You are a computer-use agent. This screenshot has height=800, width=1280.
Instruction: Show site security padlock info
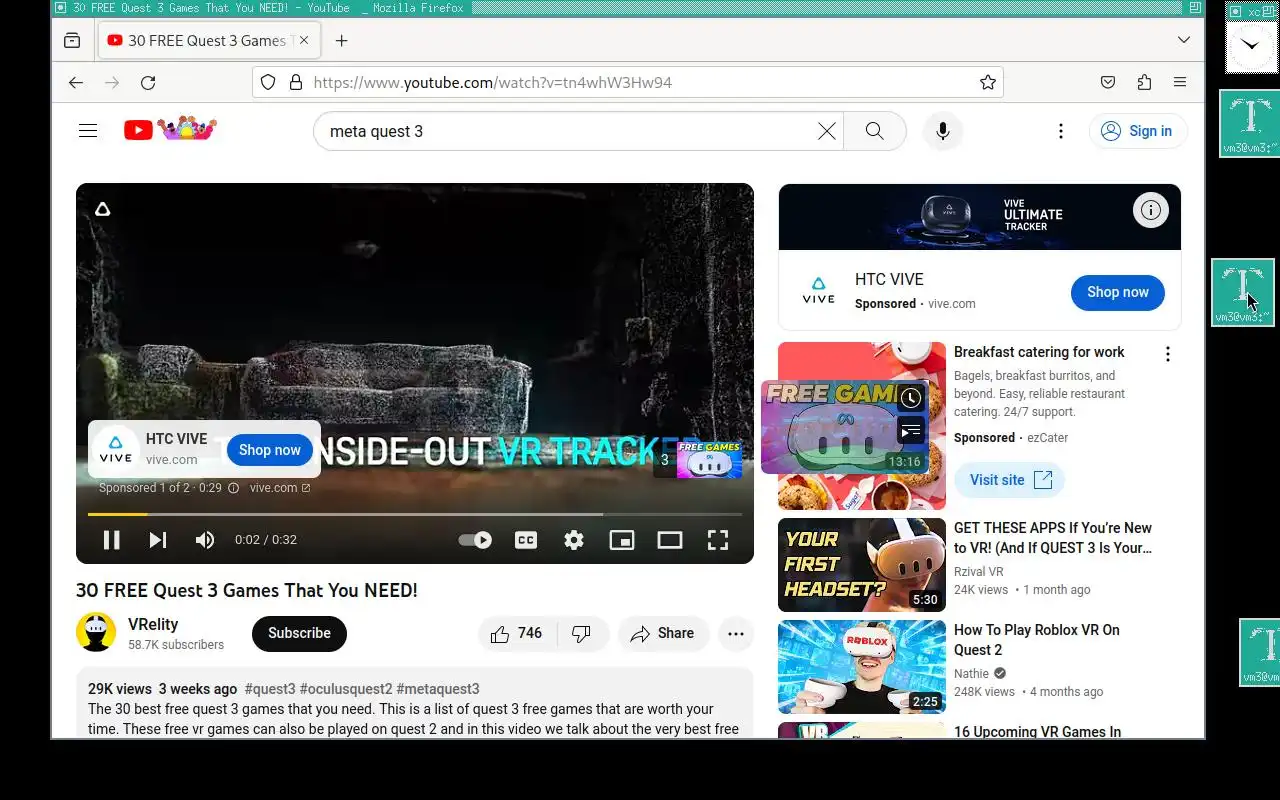(x=296, y=83)
